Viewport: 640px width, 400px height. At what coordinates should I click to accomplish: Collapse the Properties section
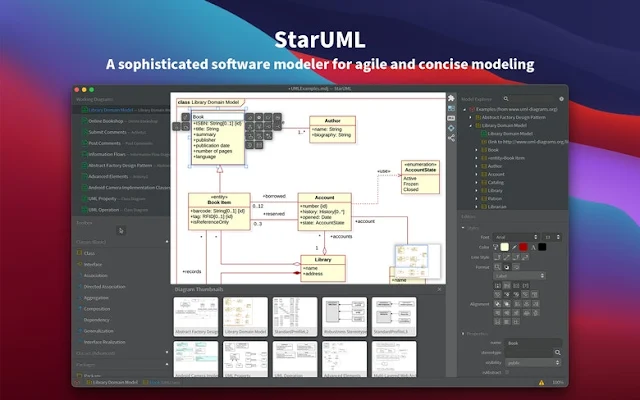click(463, 333)
